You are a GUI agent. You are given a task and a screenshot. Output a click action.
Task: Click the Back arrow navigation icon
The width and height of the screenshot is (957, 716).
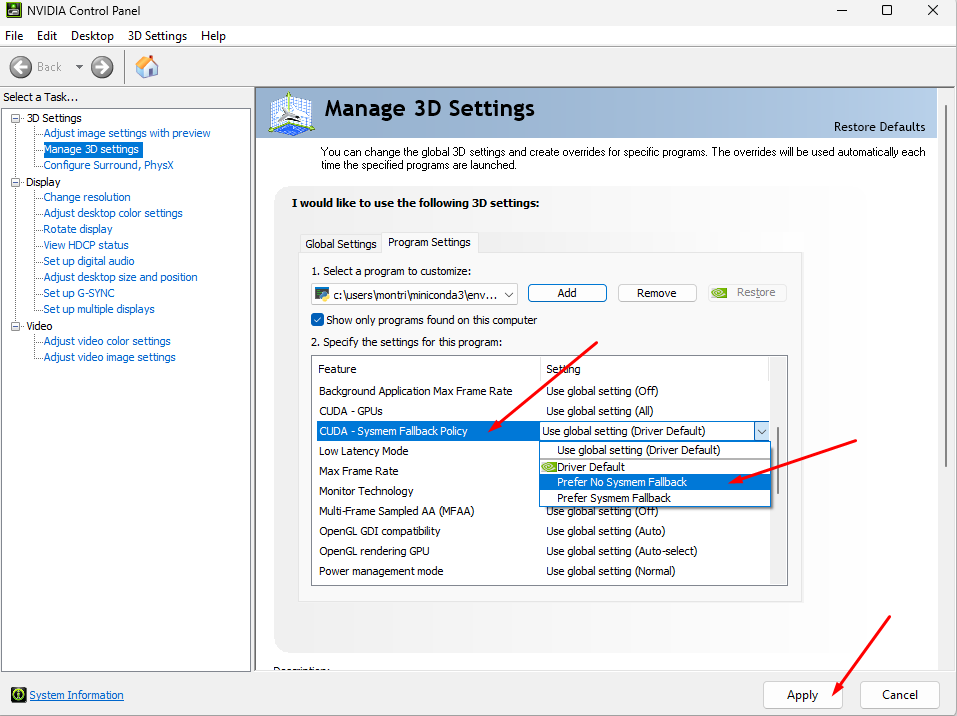click(21, 67)
